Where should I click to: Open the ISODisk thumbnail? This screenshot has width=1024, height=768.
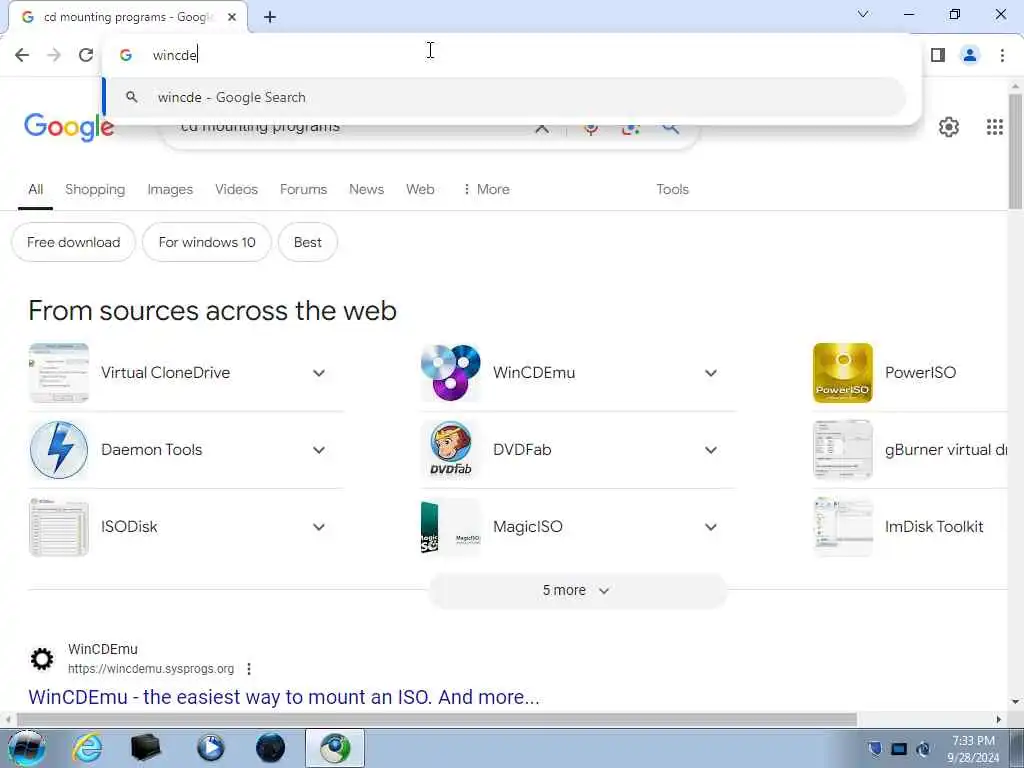[x=59, y=527]
